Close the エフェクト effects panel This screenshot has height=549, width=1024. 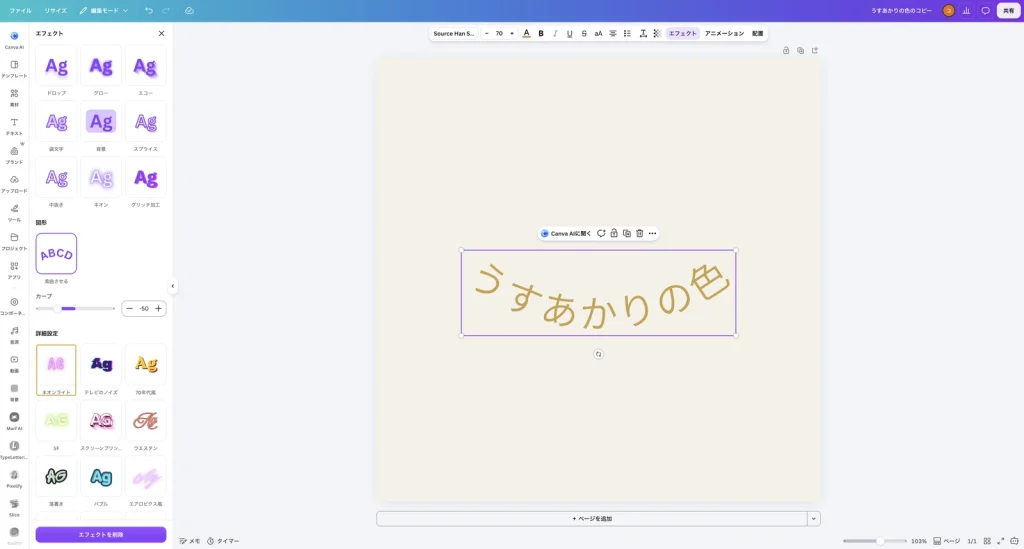pyautogui.click(x=161, y=33)
